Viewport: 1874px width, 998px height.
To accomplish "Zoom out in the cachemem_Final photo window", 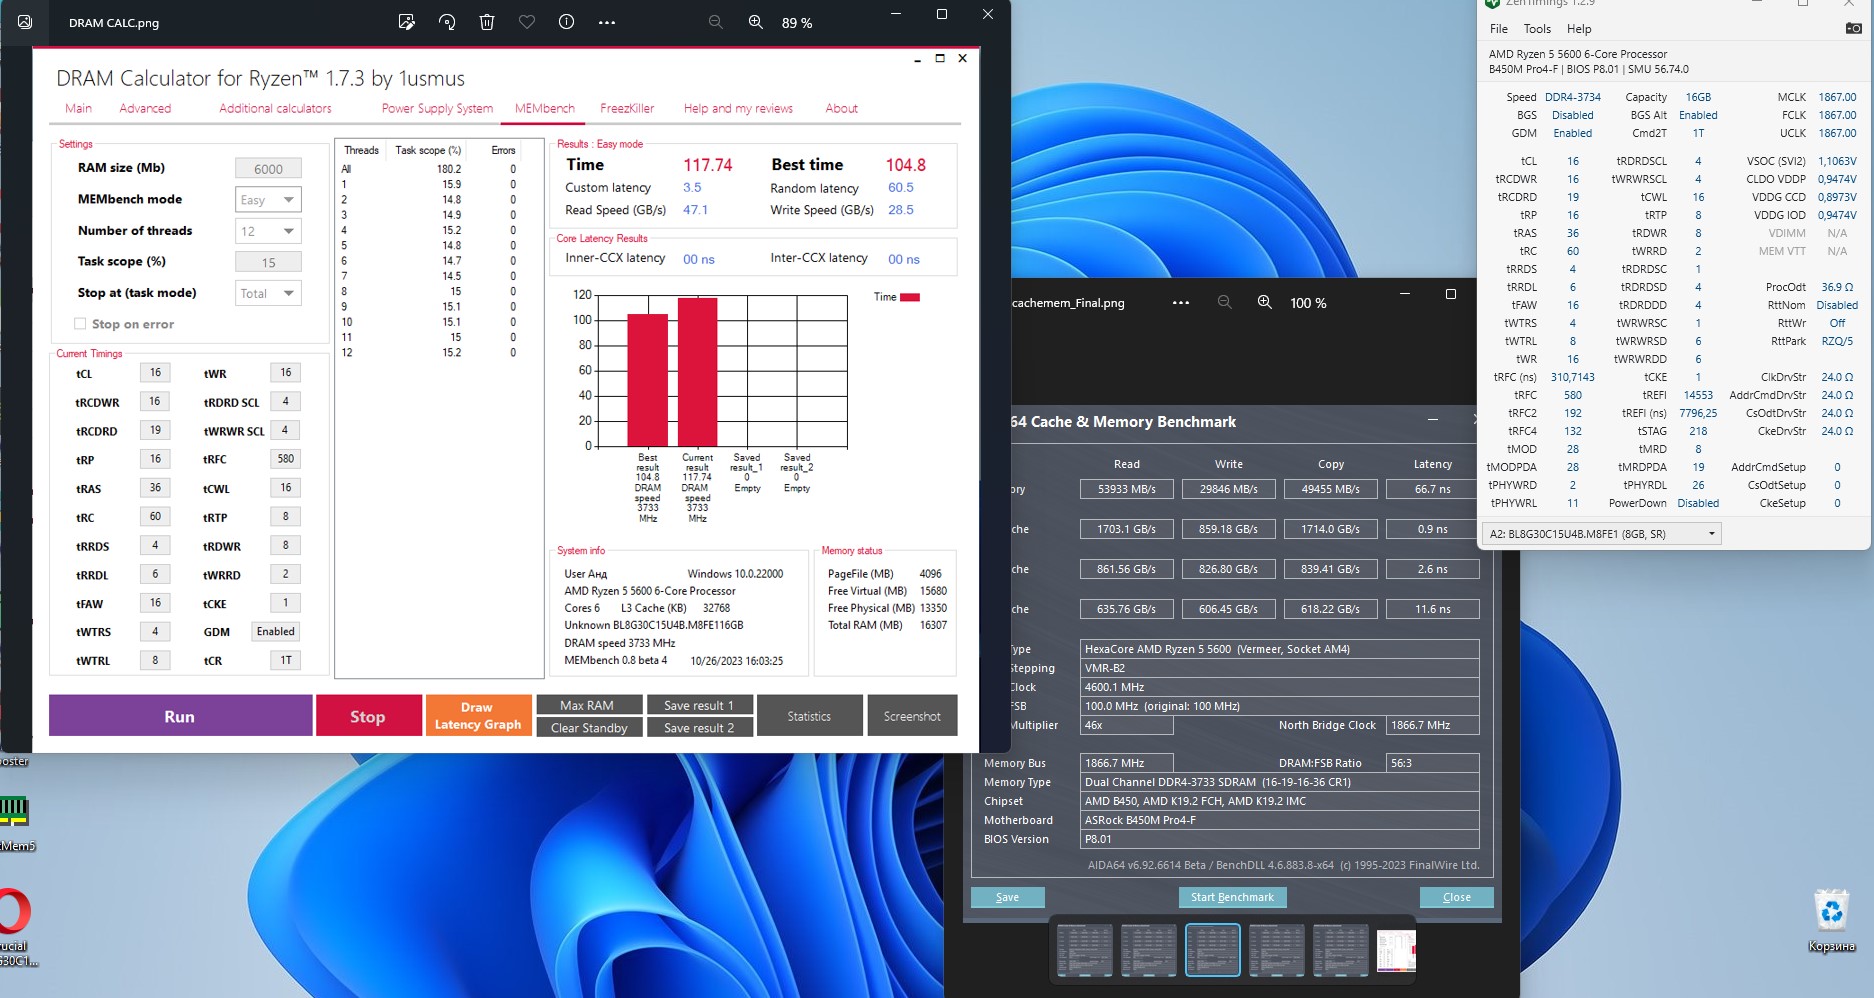I will (1225, 302).
